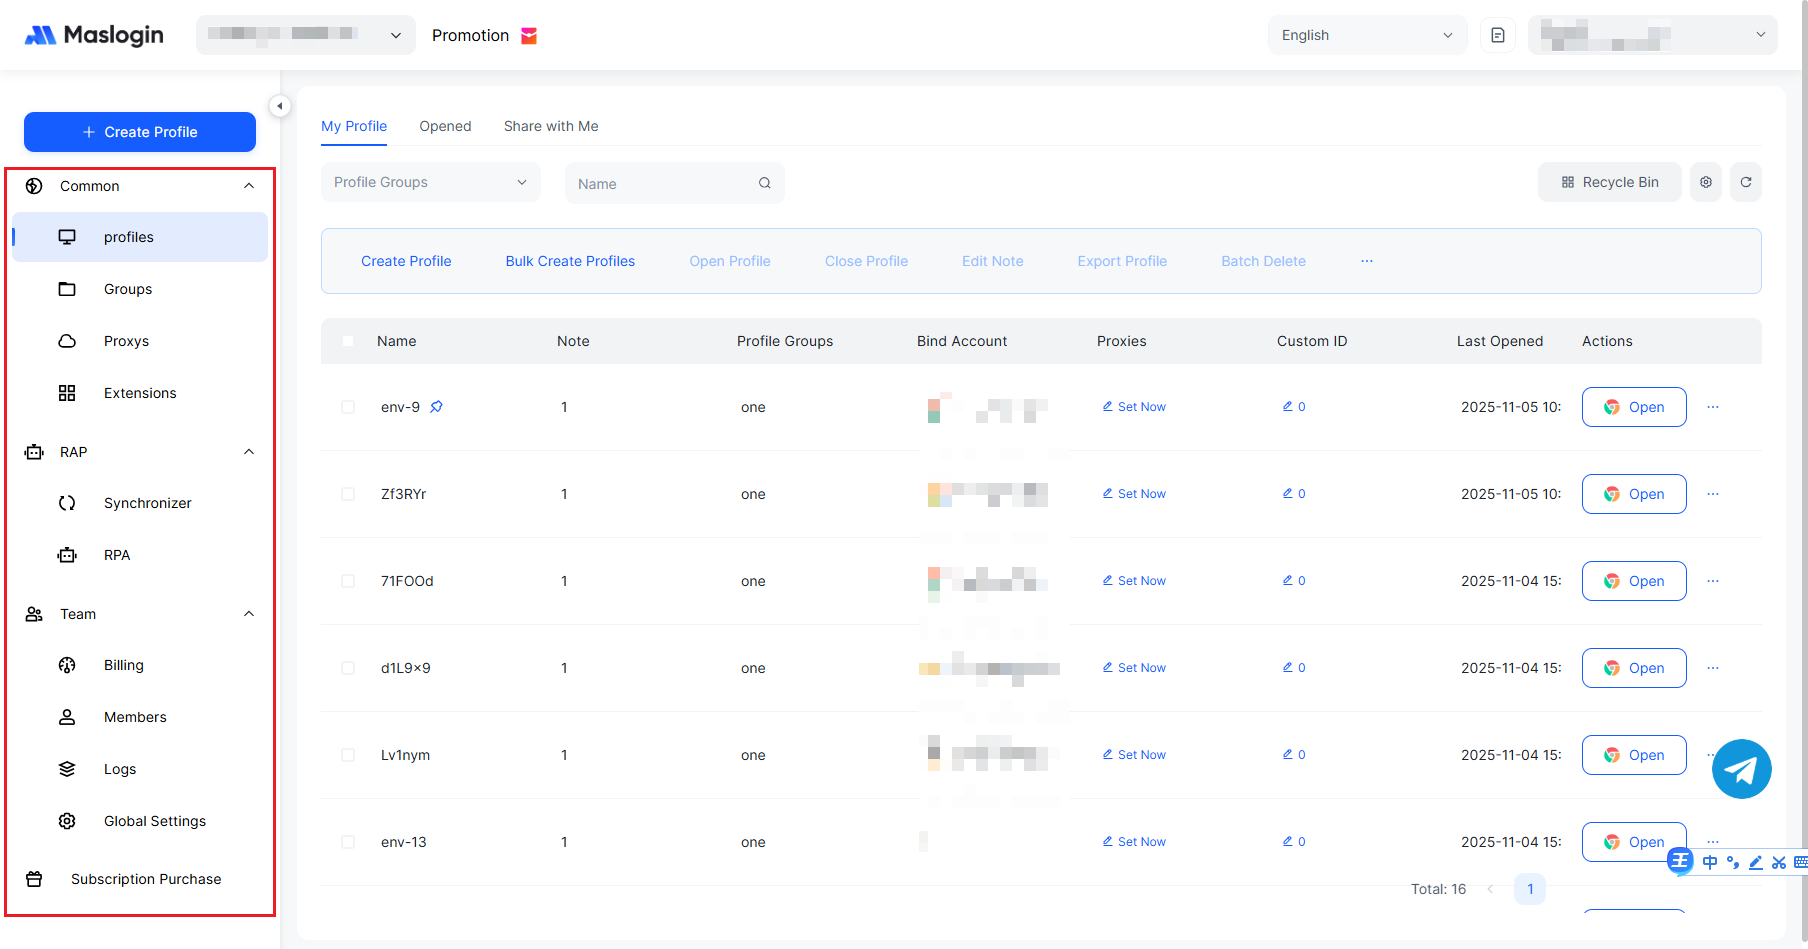1808x949 pixels.
Task: Toggle the select-all checkbox in table header
Action: click(348, 341)
